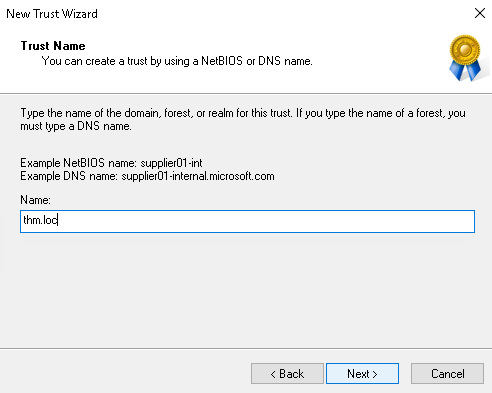Click the 'Type the name of the domain' instruction
Image resolution: width=492 pixels, height=393 pixels.
point(243,119)
